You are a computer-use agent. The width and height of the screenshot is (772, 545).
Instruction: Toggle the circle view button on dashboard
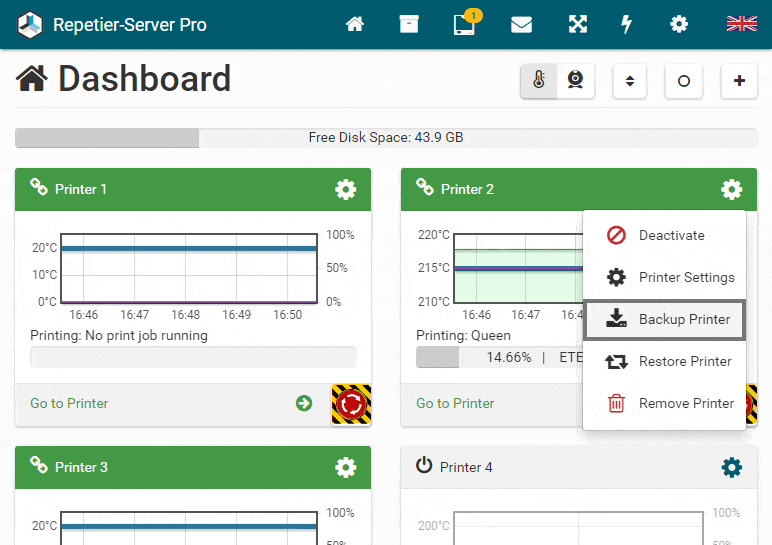click(683, 81)
